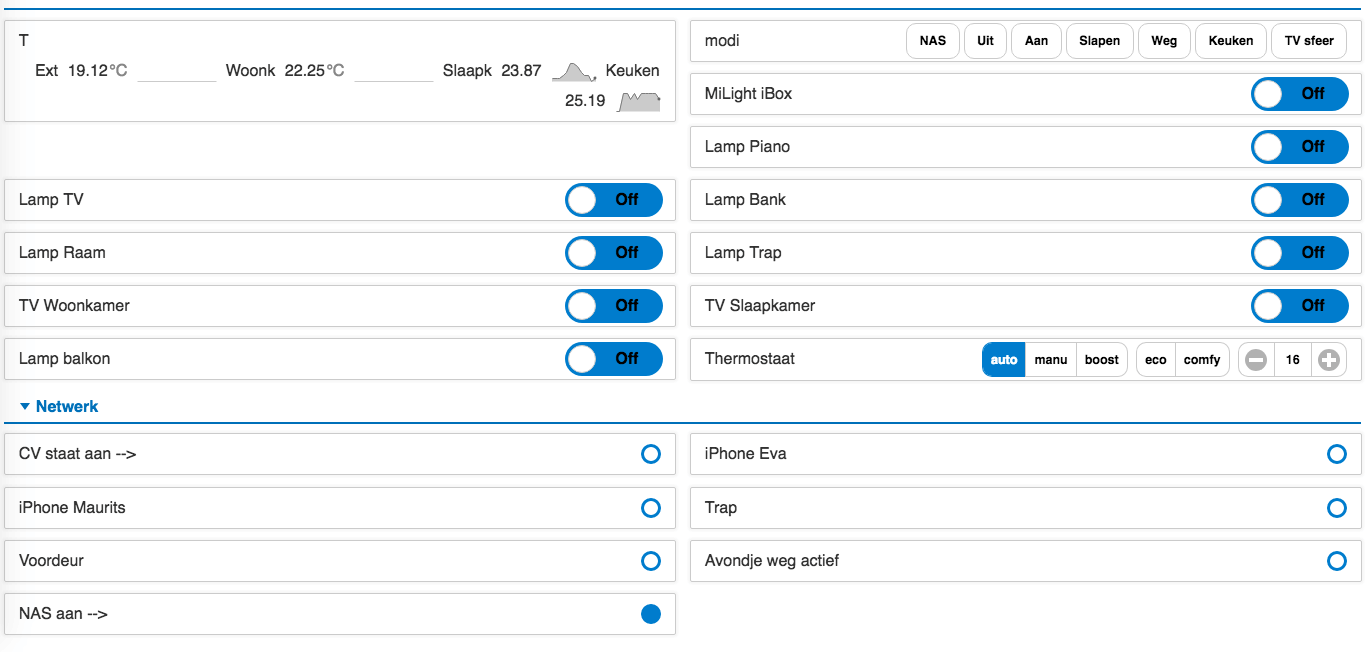Set thermostat to comfy preset

[x=1202, y=360]
